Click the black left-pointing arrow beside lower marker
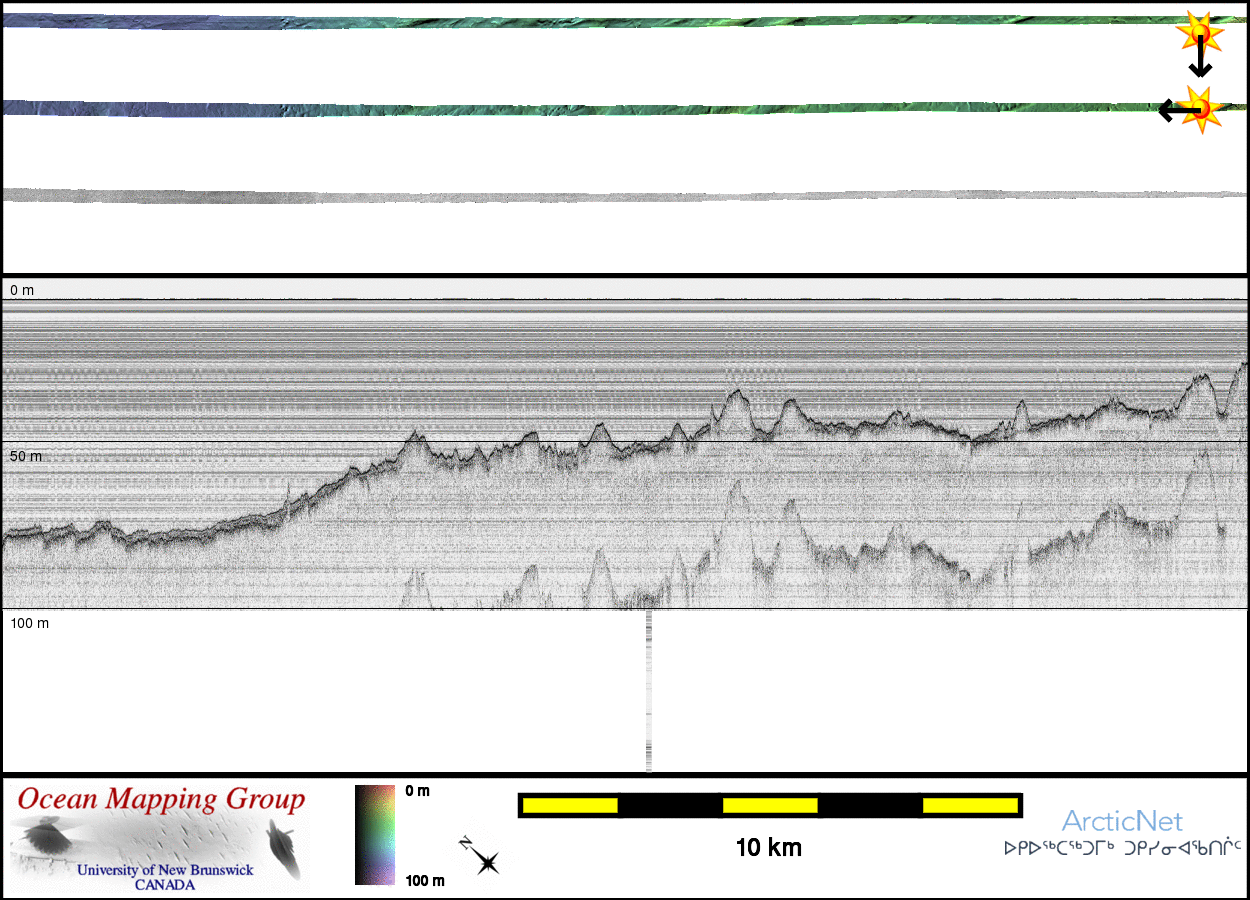The height and width of the screenshot is (900, 1250). (1170, 110)
